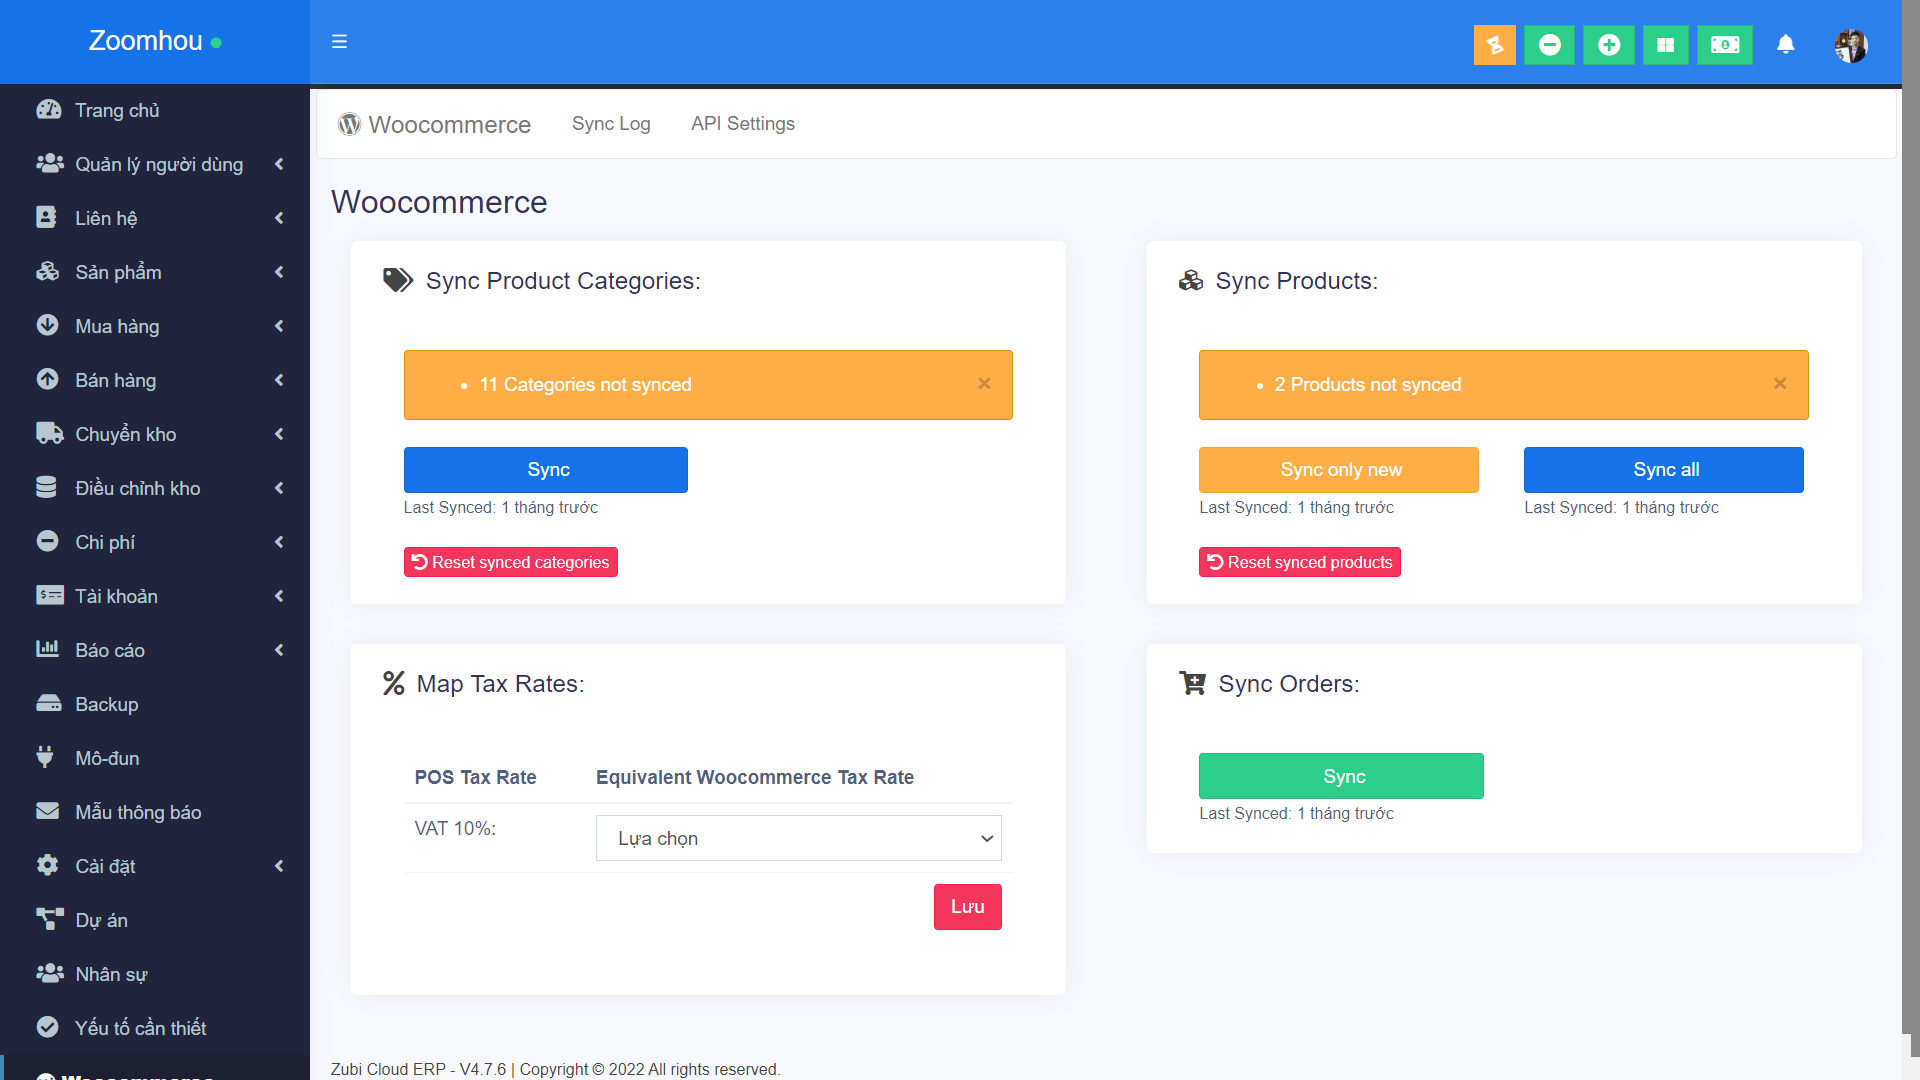Click the Backup drive icon
Image resolution: width=1920 pixels, height=1080 pixels.
[48, 704]
